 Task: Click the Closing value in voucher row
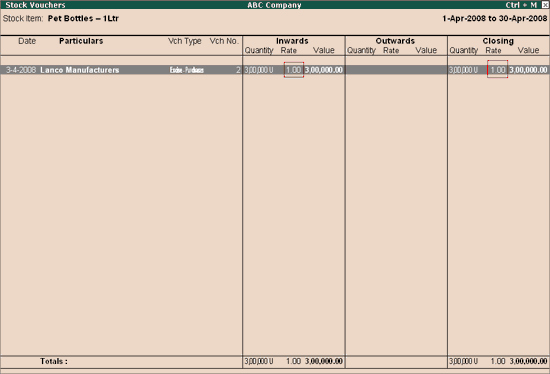coord(528,70)
